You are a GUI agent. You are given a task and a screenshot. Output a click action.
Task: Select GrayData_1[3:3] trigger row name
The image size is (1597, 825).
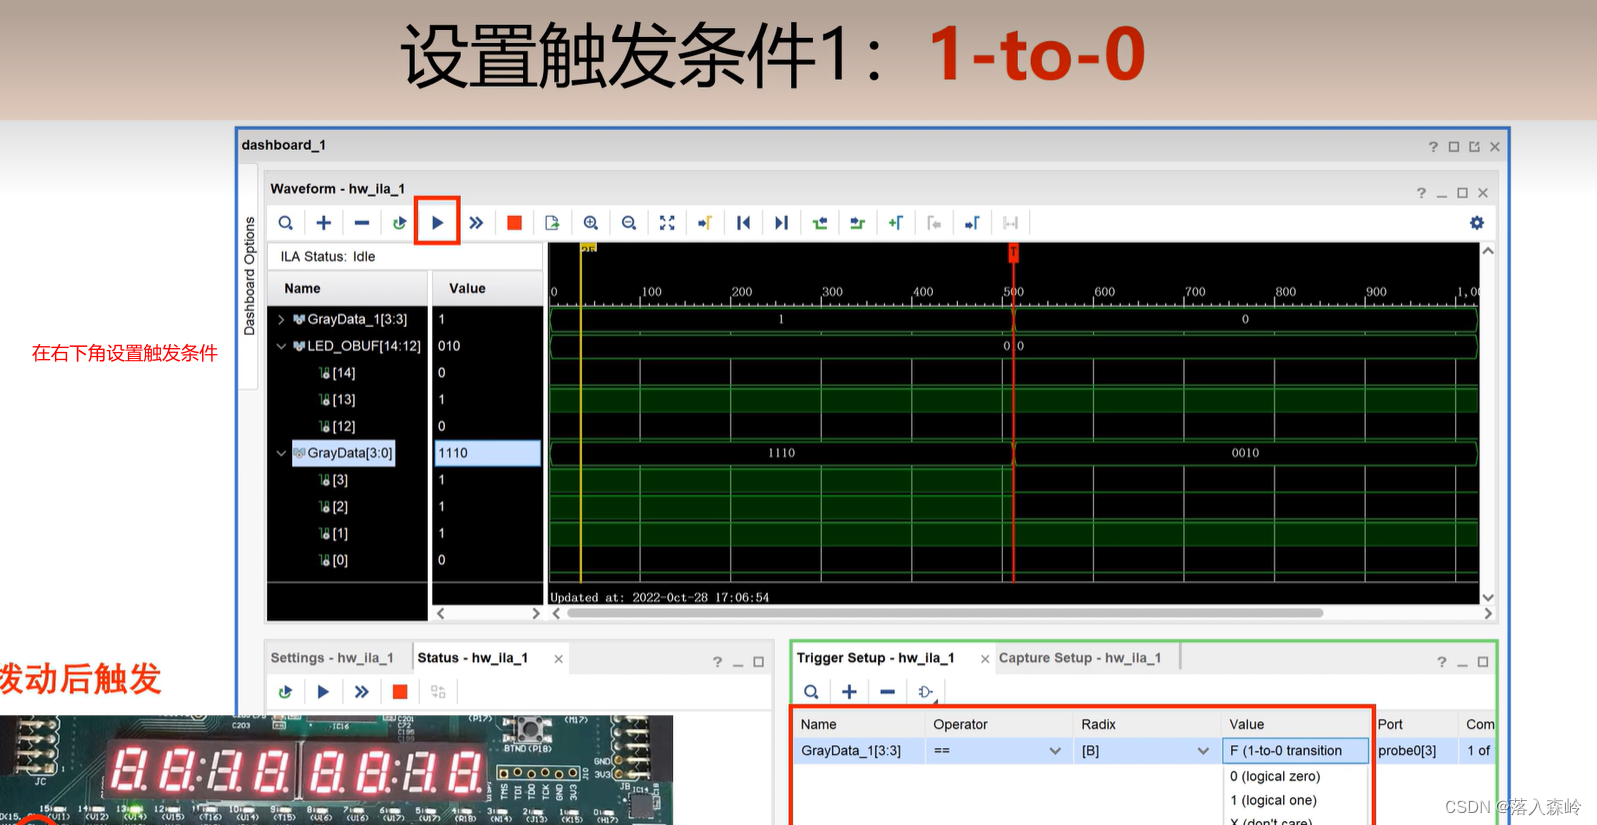[x=851, y=751]
